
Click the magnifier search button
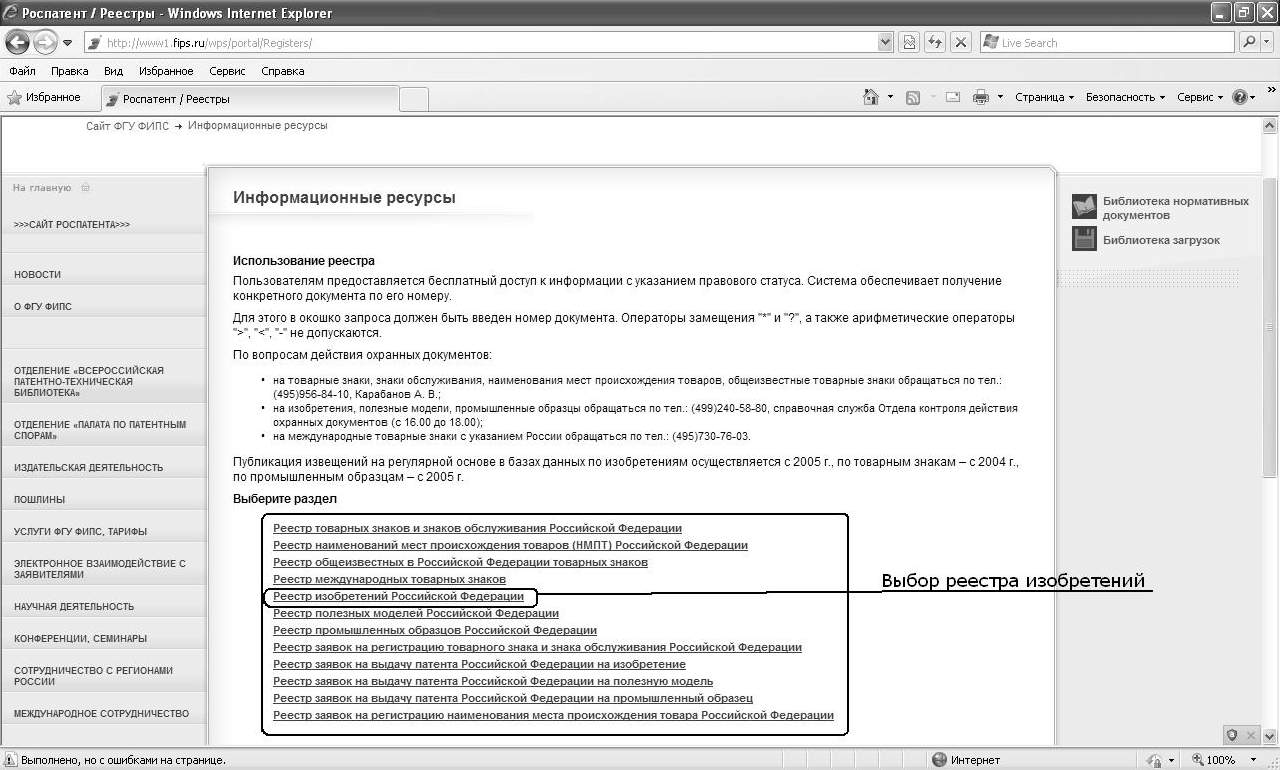click(x=1248, y=42)
